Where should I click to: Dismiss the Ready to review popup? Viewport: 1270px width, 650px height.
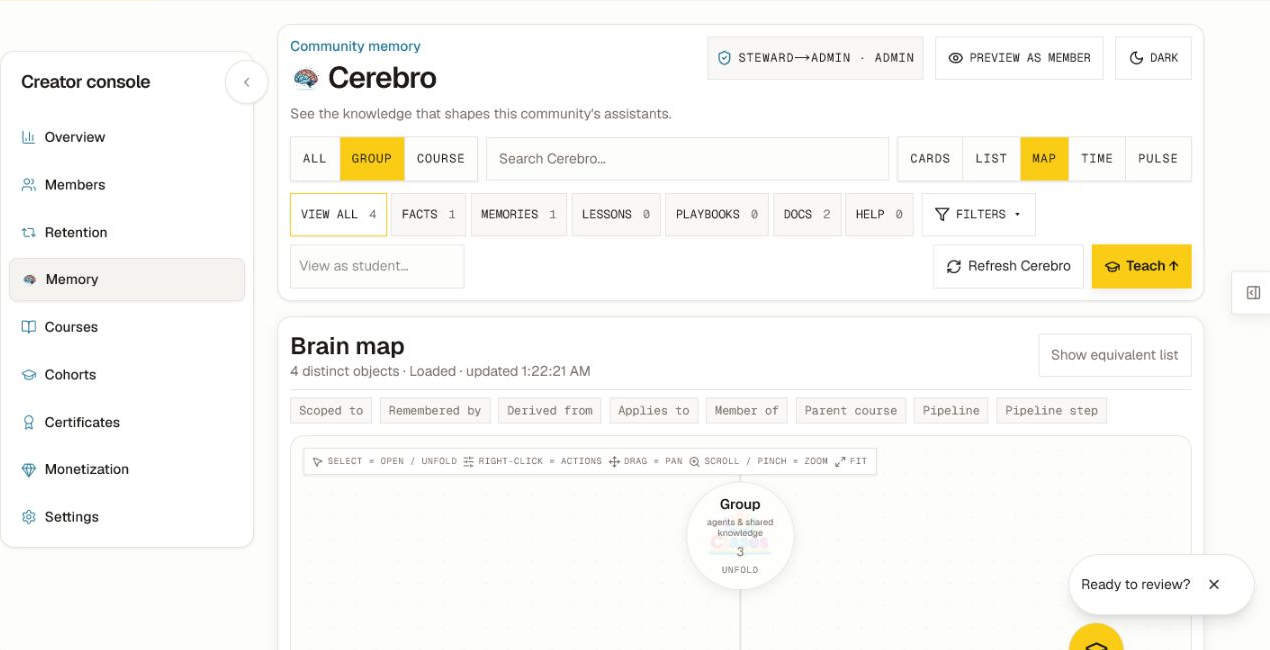[1214, 584]
